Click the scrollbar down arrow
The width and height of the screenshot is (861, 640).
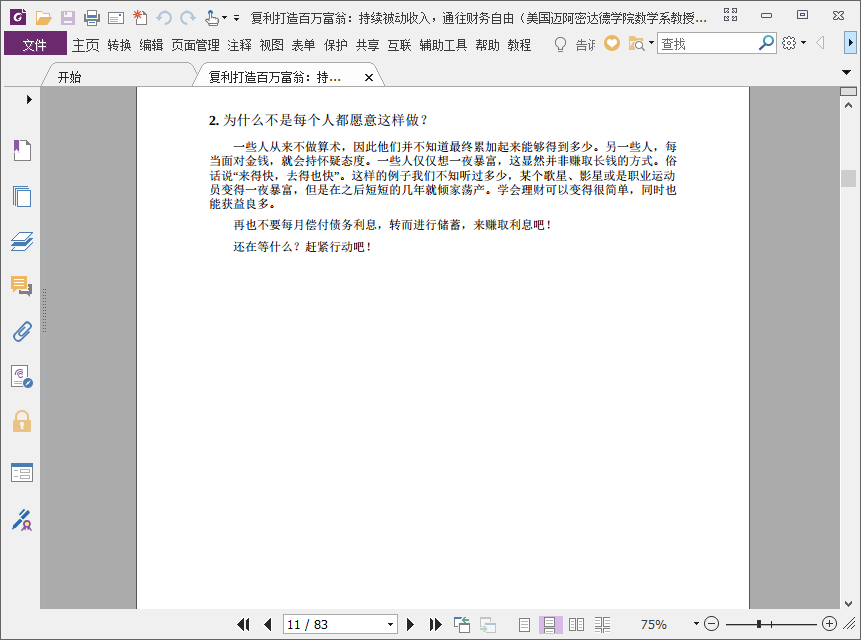pyautogui.click(x=848, y=603)
